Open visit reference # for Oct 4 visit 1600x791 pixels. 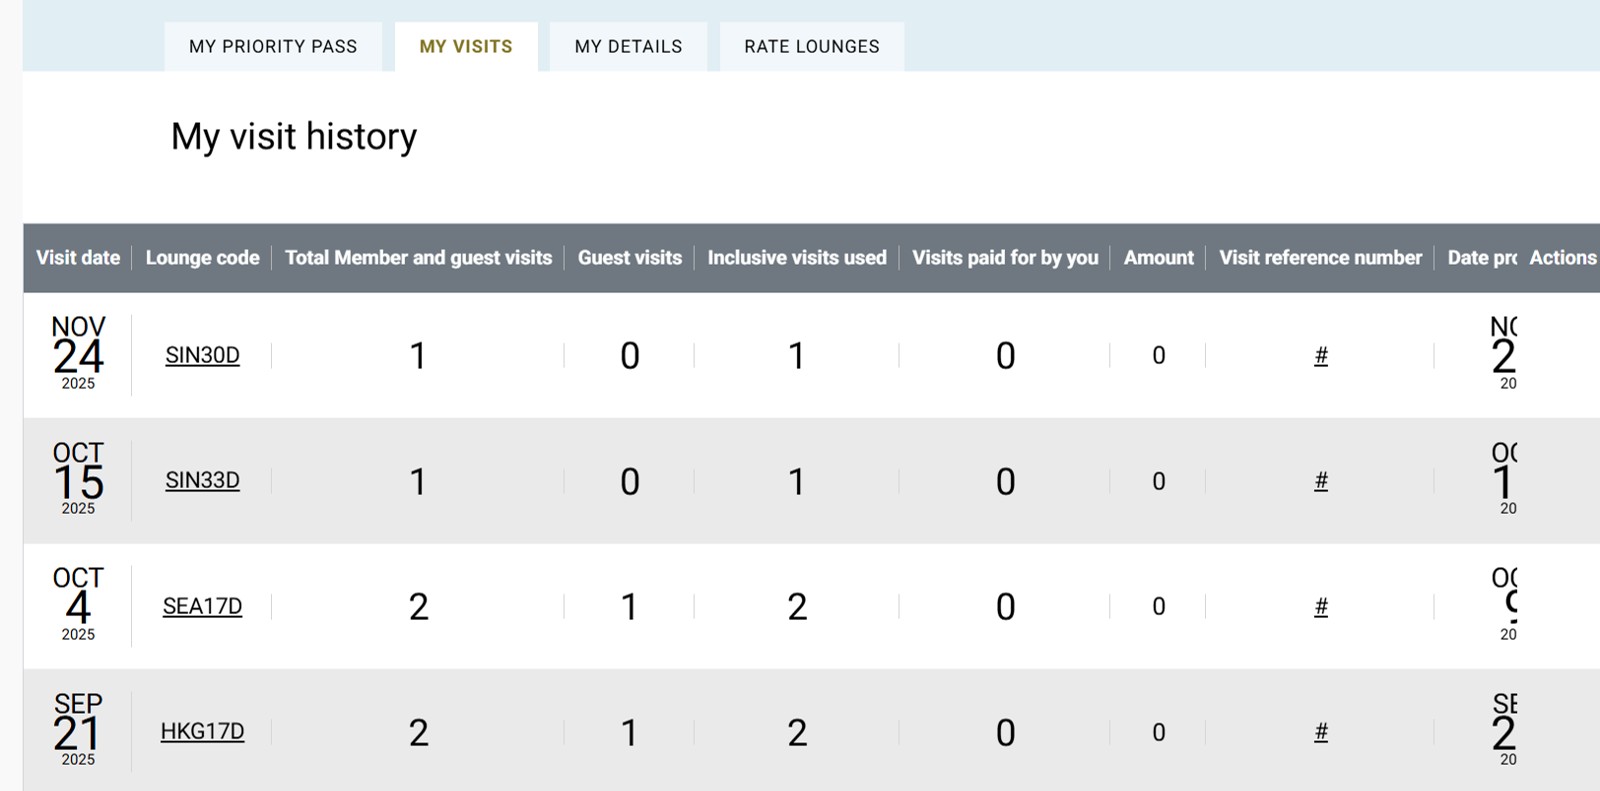click(x=1321, y=606)
